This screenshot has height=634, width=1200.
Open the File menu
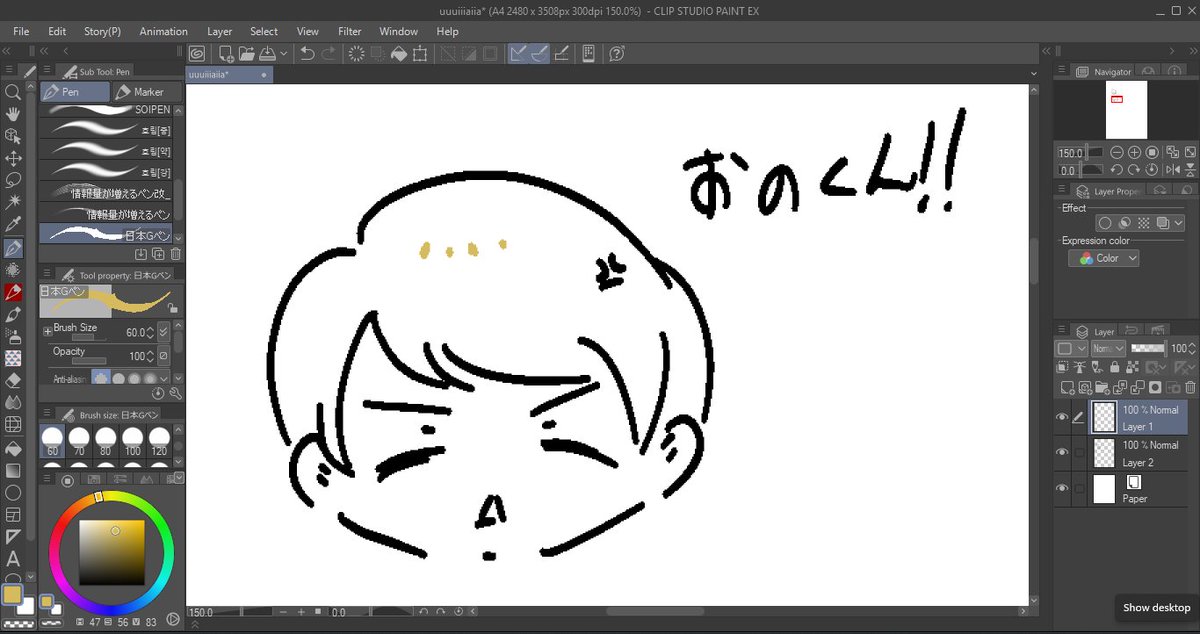click(x=22, y=31)
